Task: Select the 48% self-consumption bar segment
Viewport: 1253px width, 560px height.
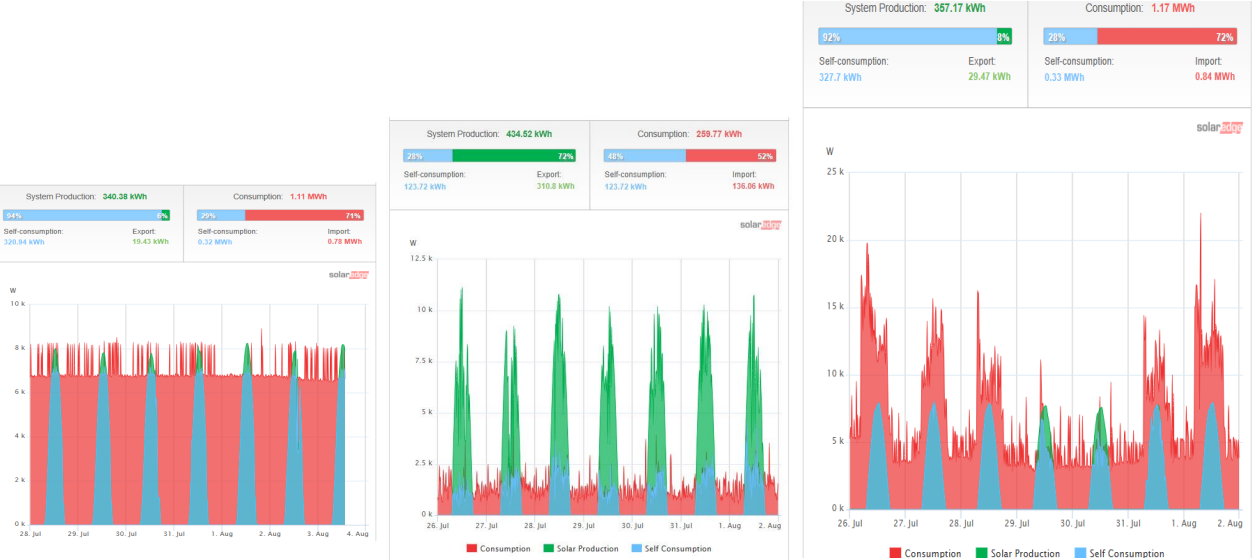Action: point(644,156)
